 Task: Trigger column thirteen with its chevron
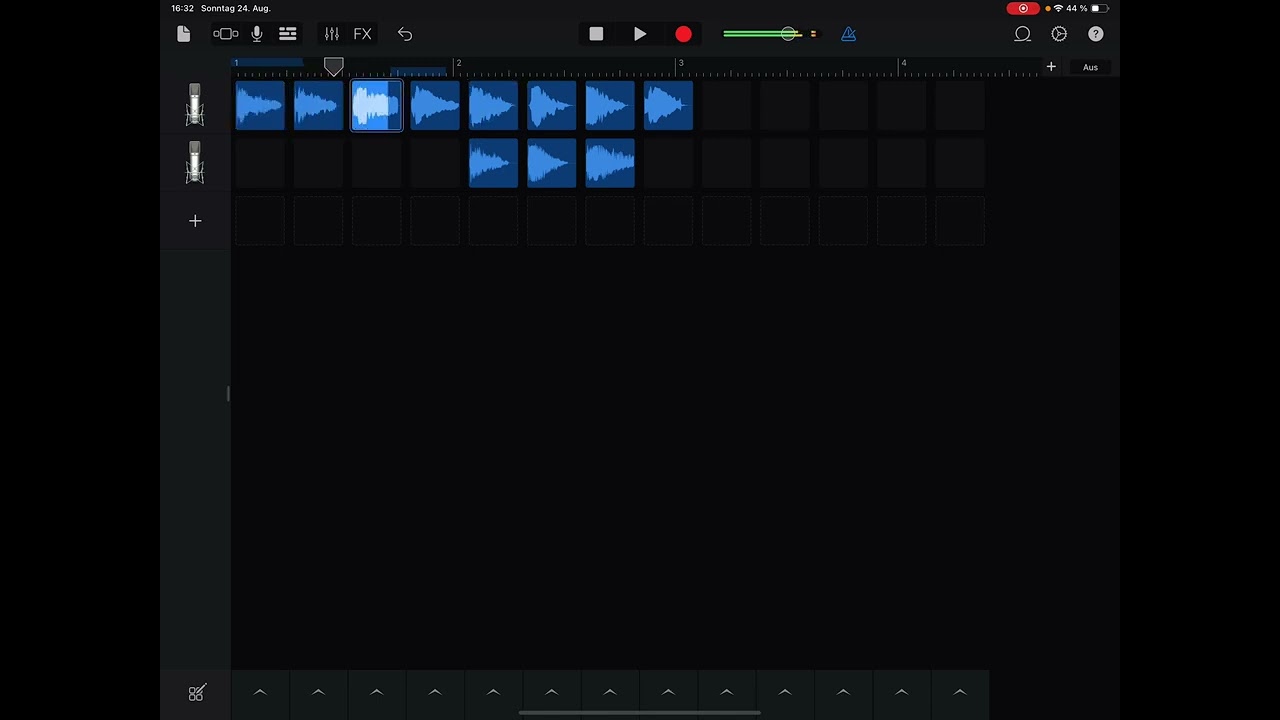[x=960, y=692]
